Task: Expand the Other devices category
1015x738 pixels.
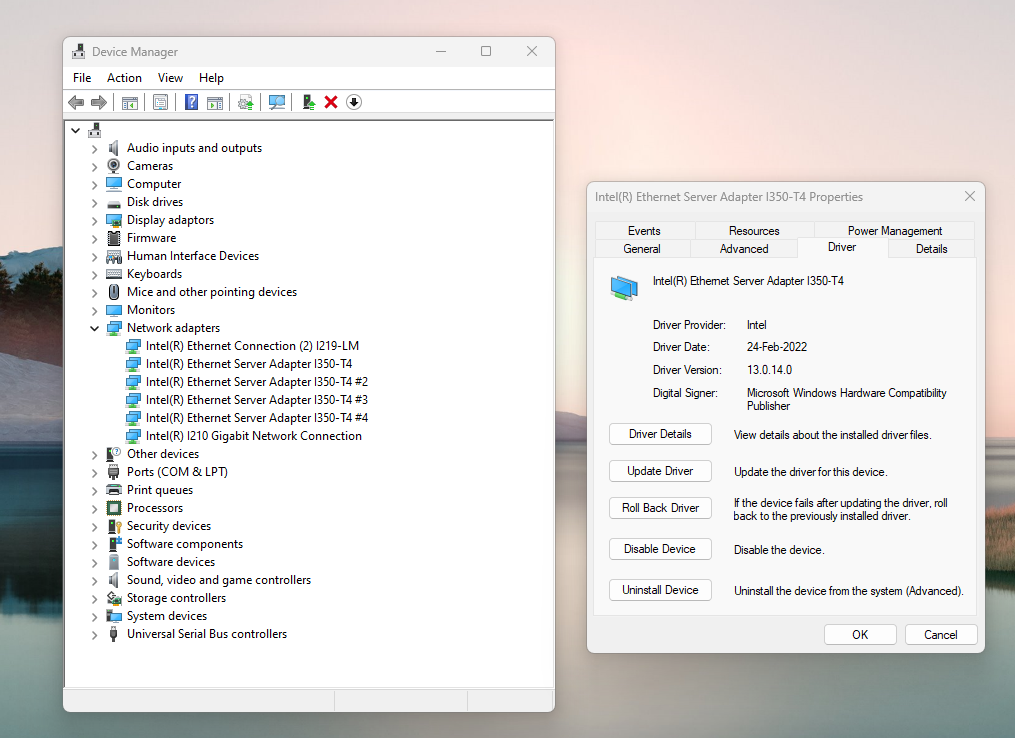Action: pyautogui.click(x=93, y=453)
